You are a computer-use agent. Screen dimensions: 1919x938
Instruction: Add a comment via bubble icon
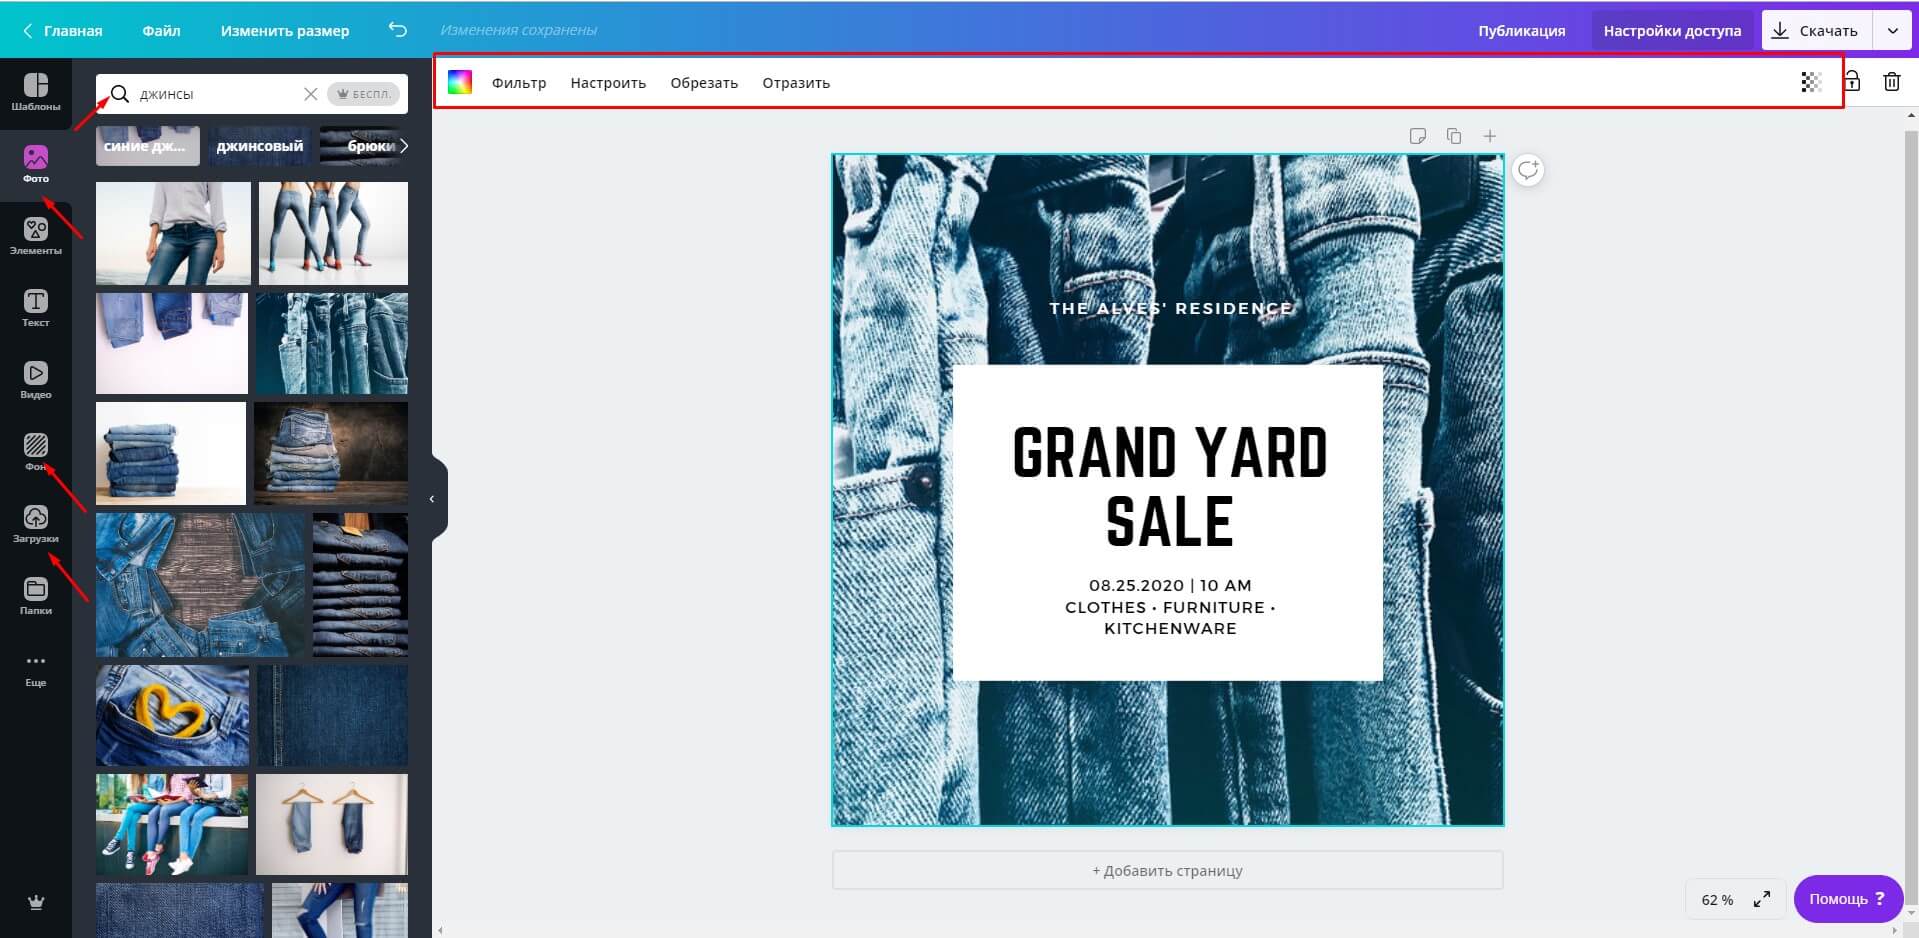pos(1528,170)
